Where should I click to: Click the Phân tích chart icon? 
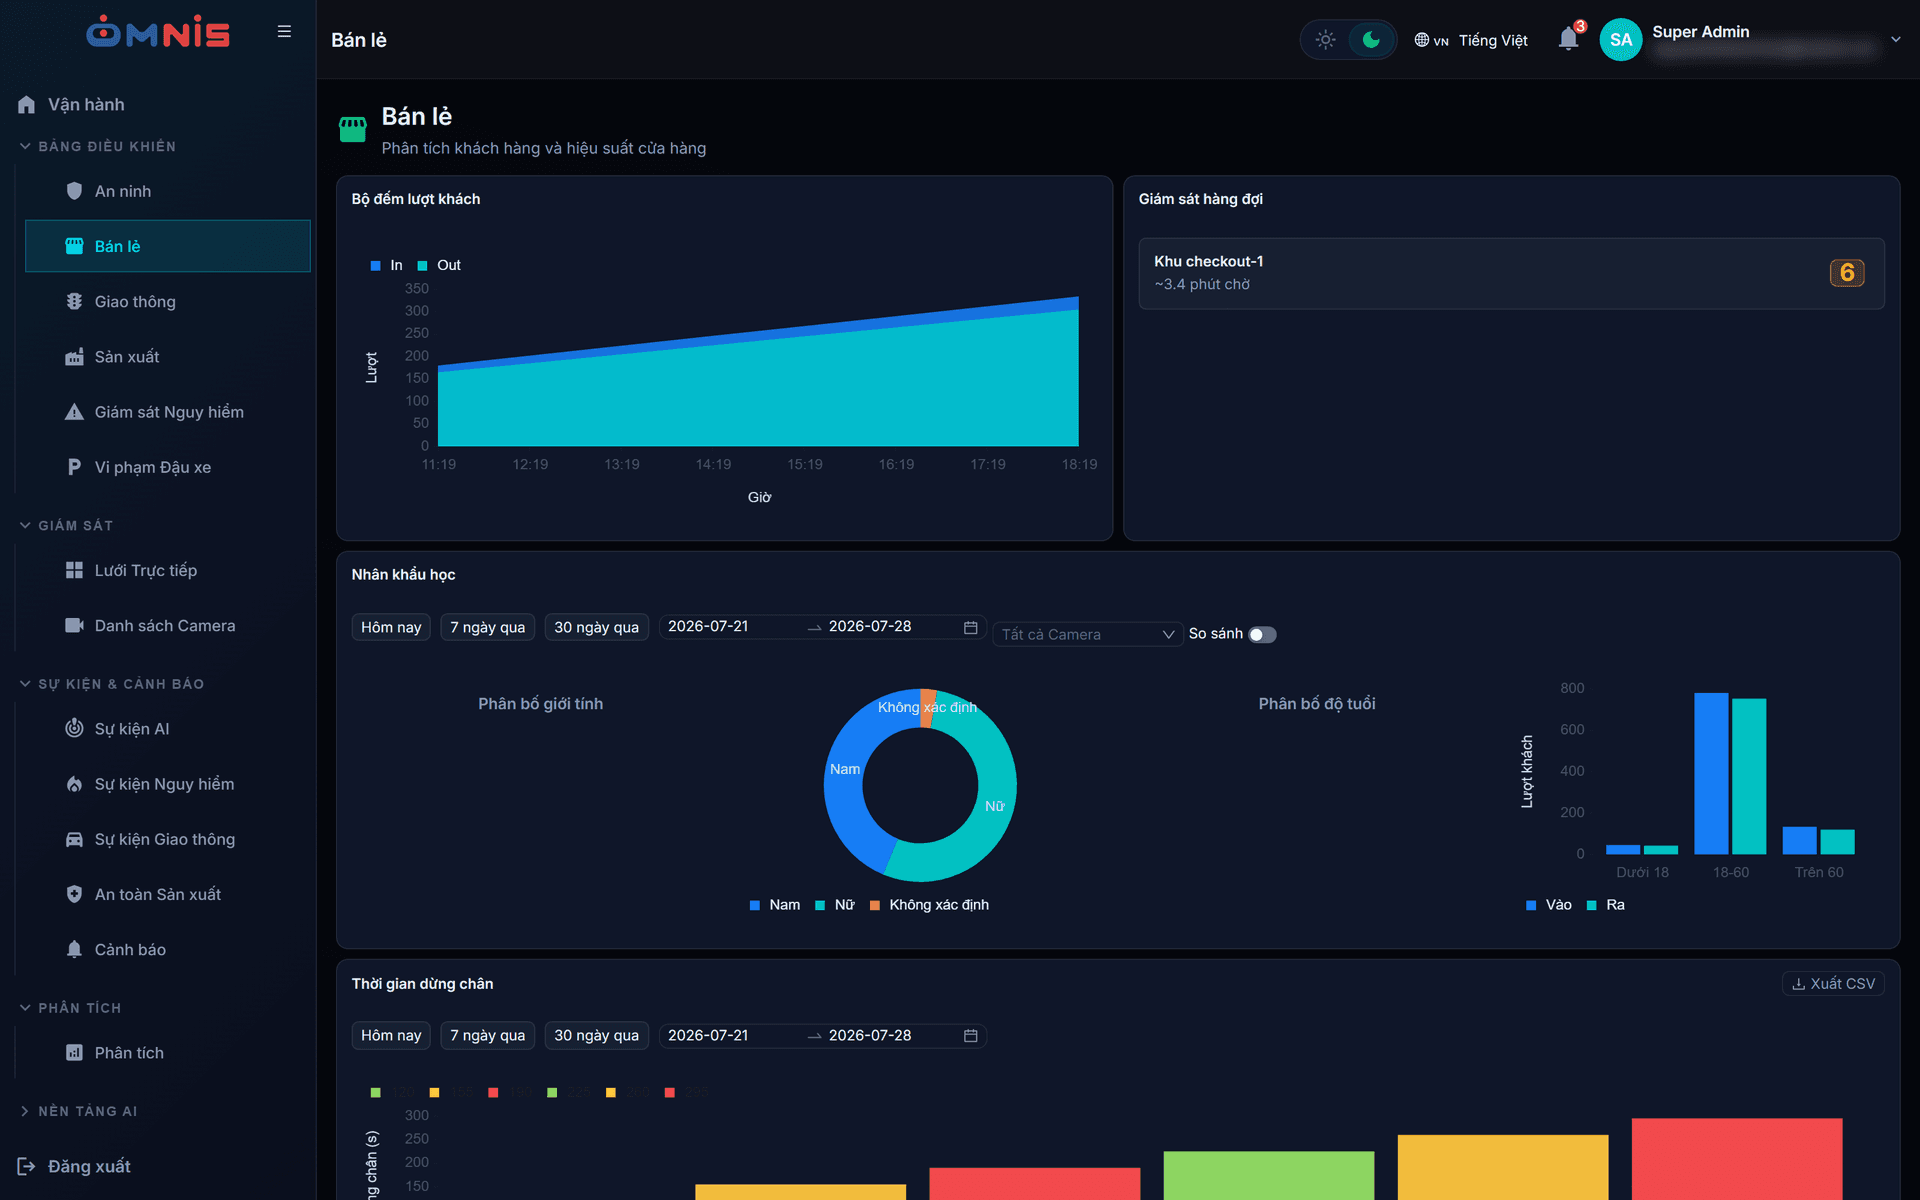click(74, 1052)
